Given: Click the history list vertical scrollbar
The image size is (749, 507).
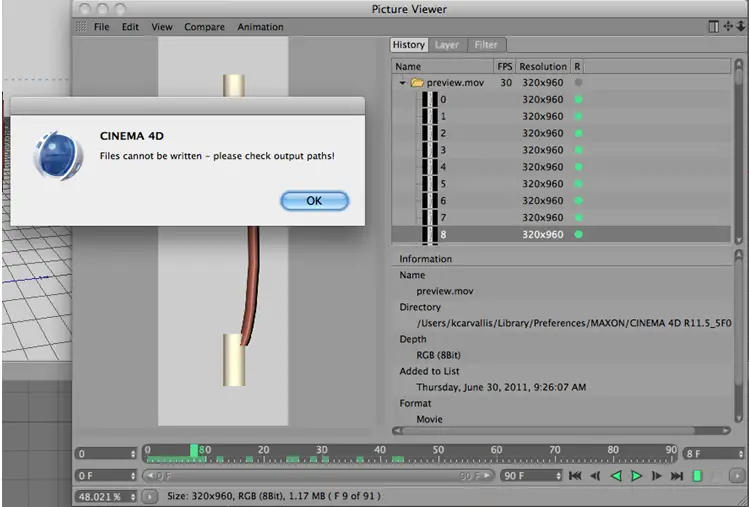Looking at the screenshot, I should 738,151.
